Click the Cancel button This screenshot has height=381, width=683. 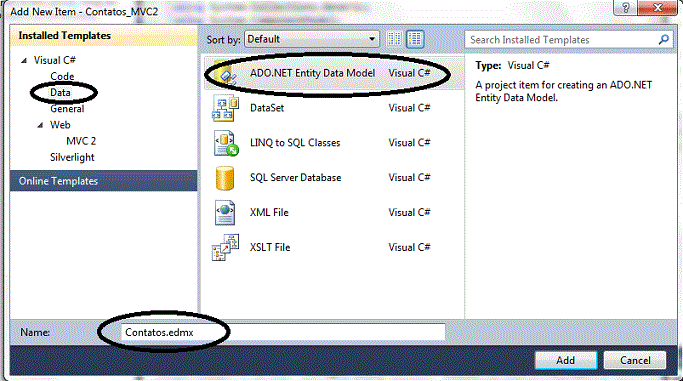[635, 361]
